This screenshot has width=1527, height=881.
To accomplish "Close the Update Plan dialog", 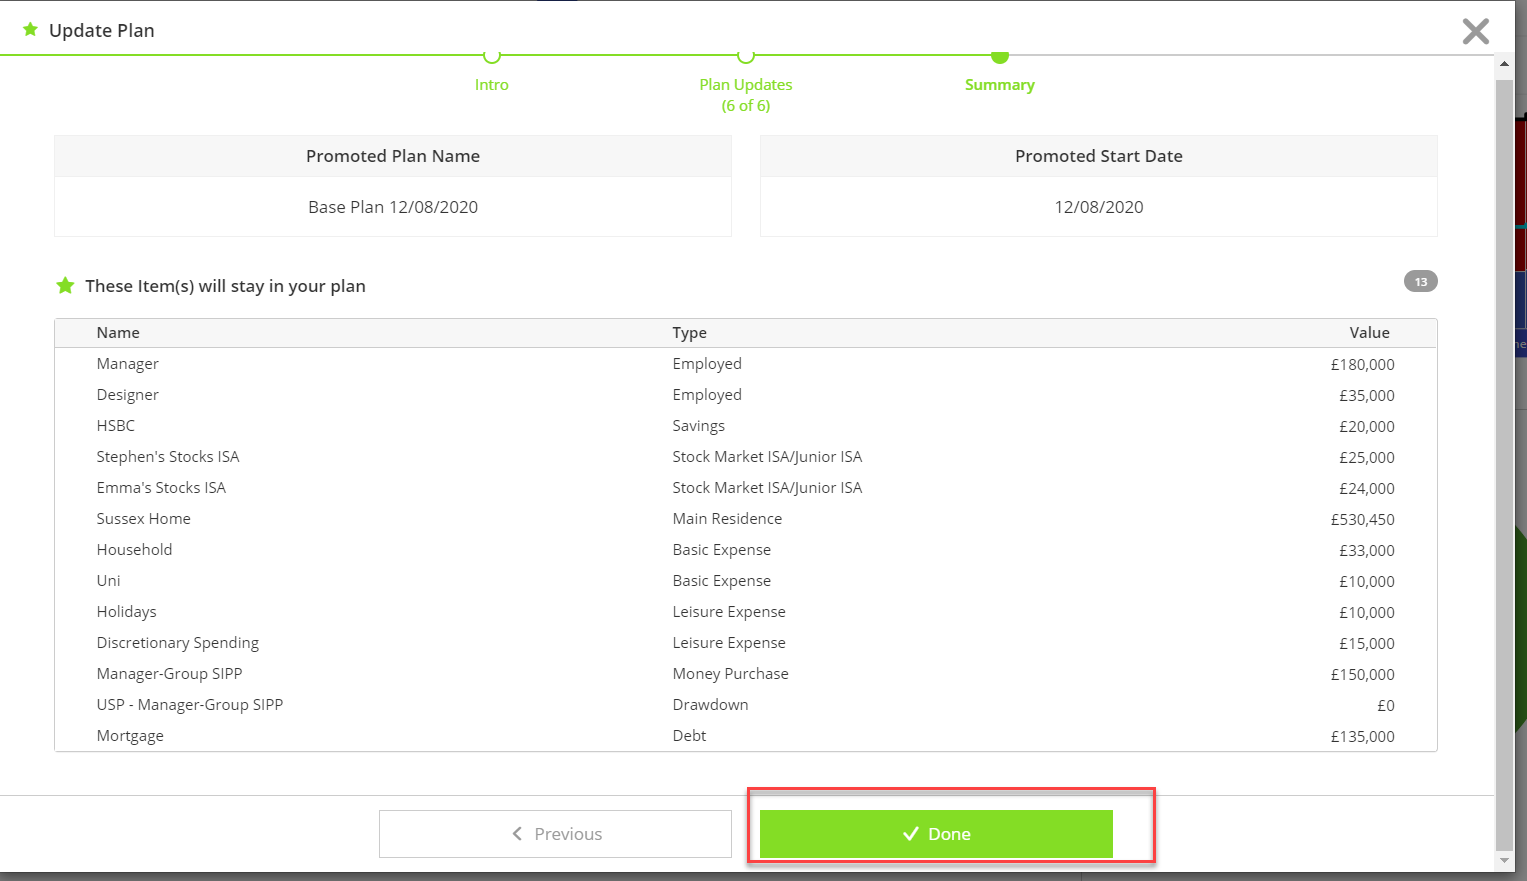I will coord(1475,30).
